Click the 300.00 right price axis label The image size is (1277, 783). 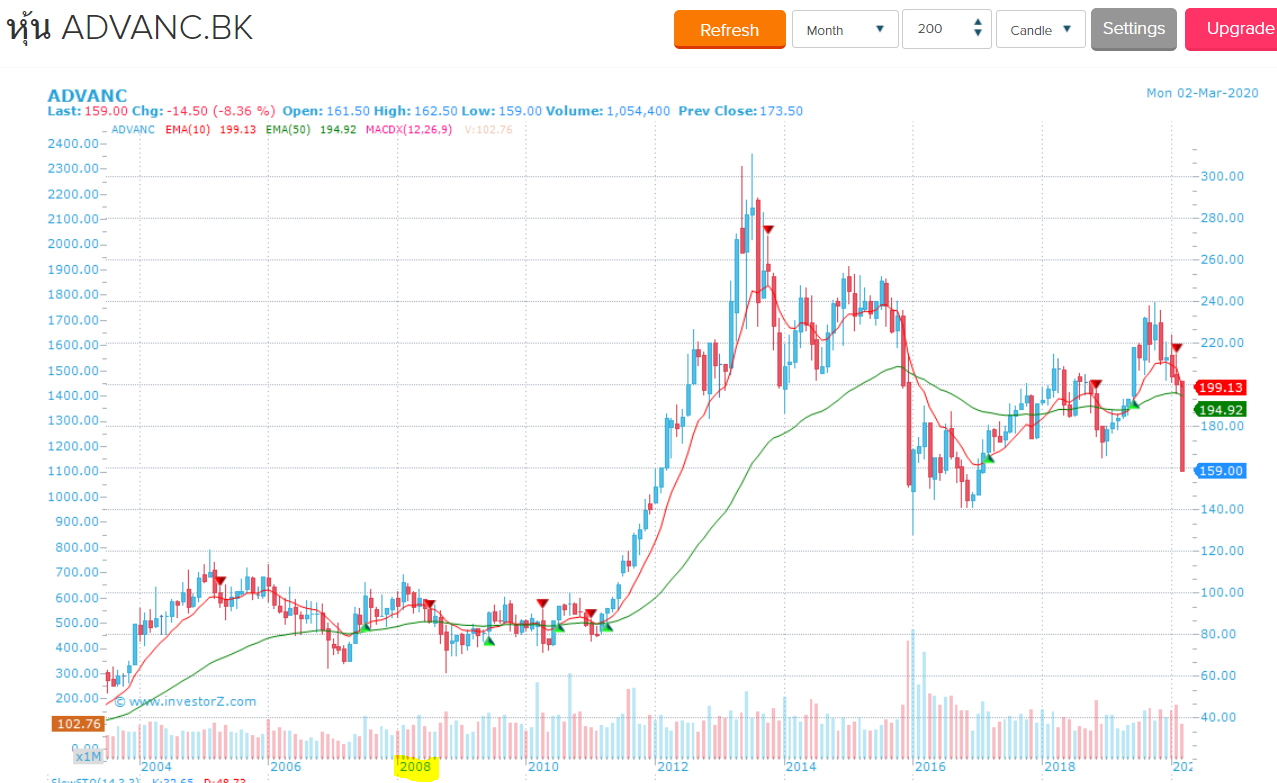click(x=1223, y=176)
